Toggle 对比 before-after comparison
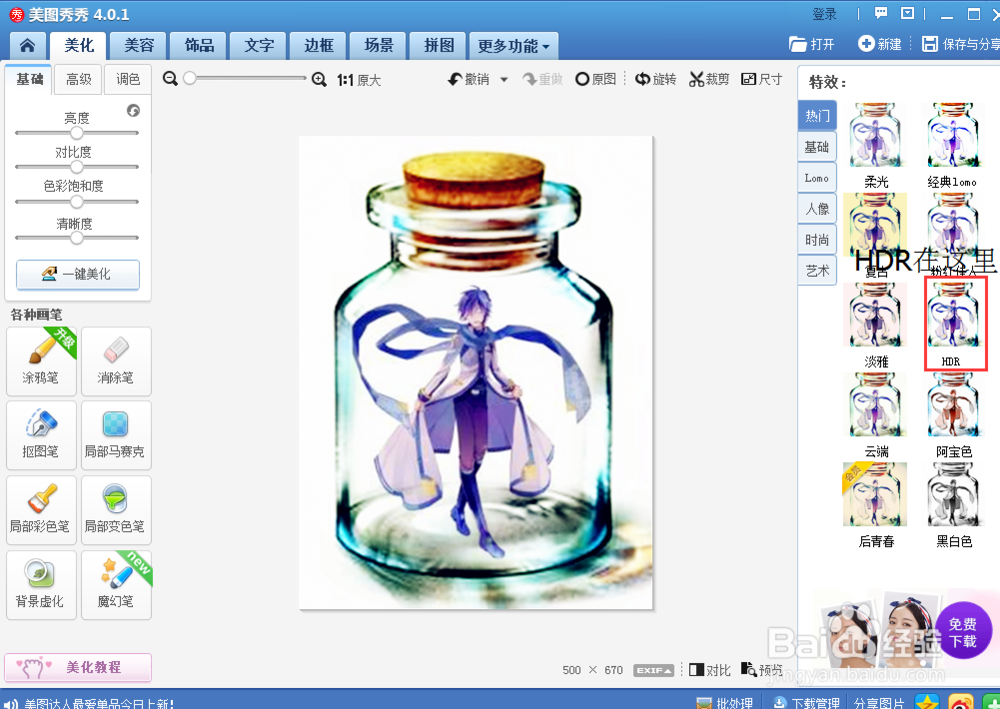This screenshot has height=709, width=1000. click(x=710, y=669)
